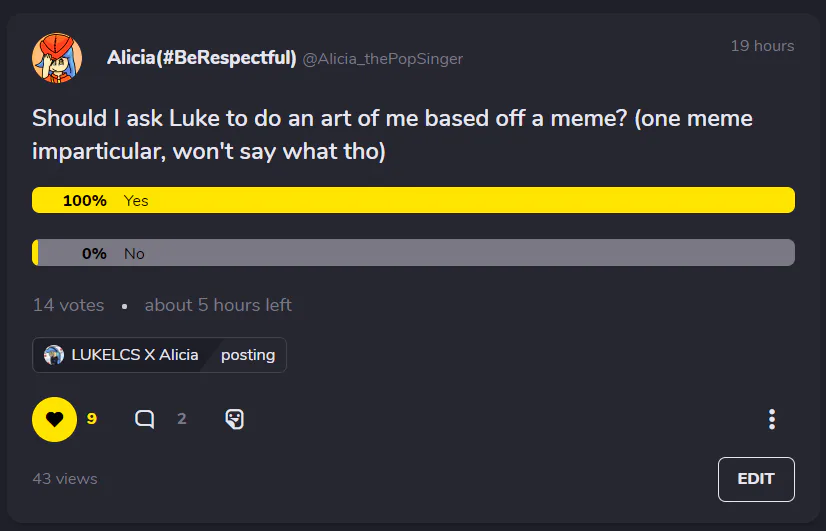
Task: Click the about 5 hours left text
Action: [x=218, y=305]
